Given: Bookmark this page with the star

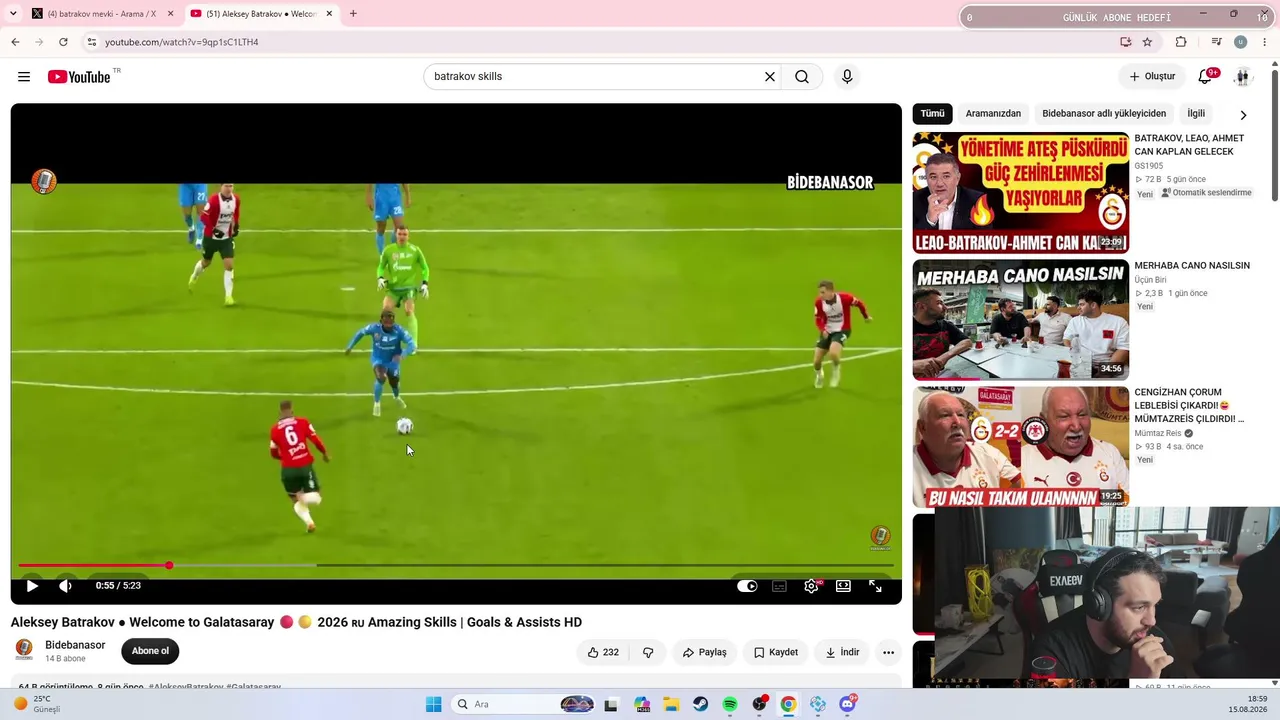Looking at the screenshot, I should [1147, 42].
